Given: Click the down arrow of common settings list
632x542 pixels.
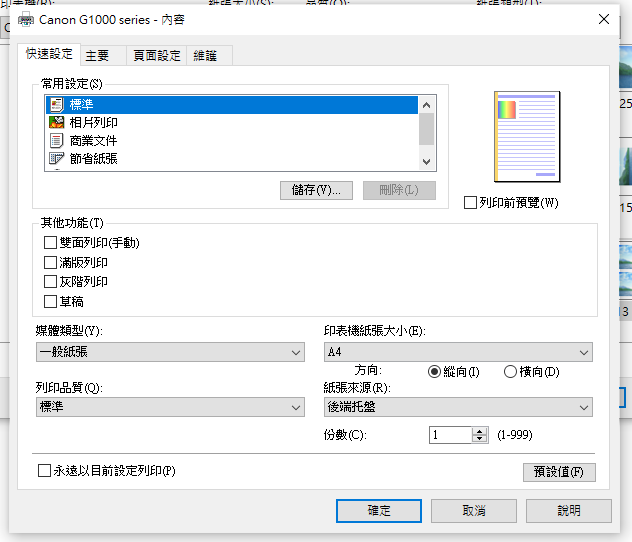Looking at the screenshot, I should click(x=426, y=162).
